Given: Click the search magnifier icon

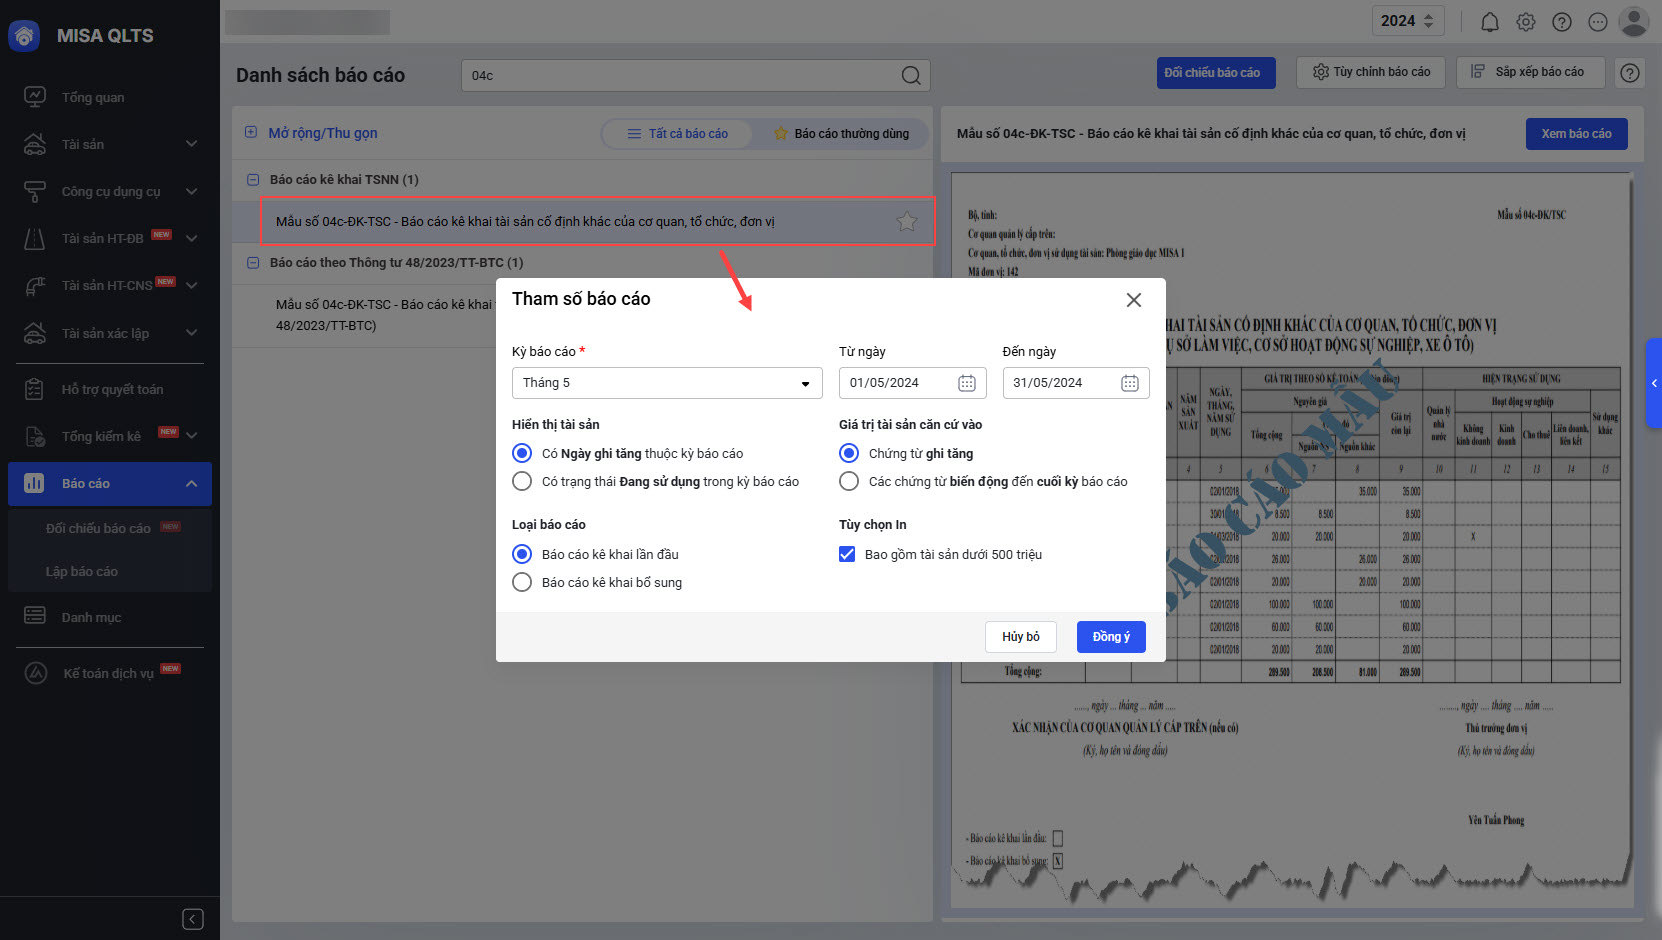Looking at the screenshot, I should pos(910,76).
